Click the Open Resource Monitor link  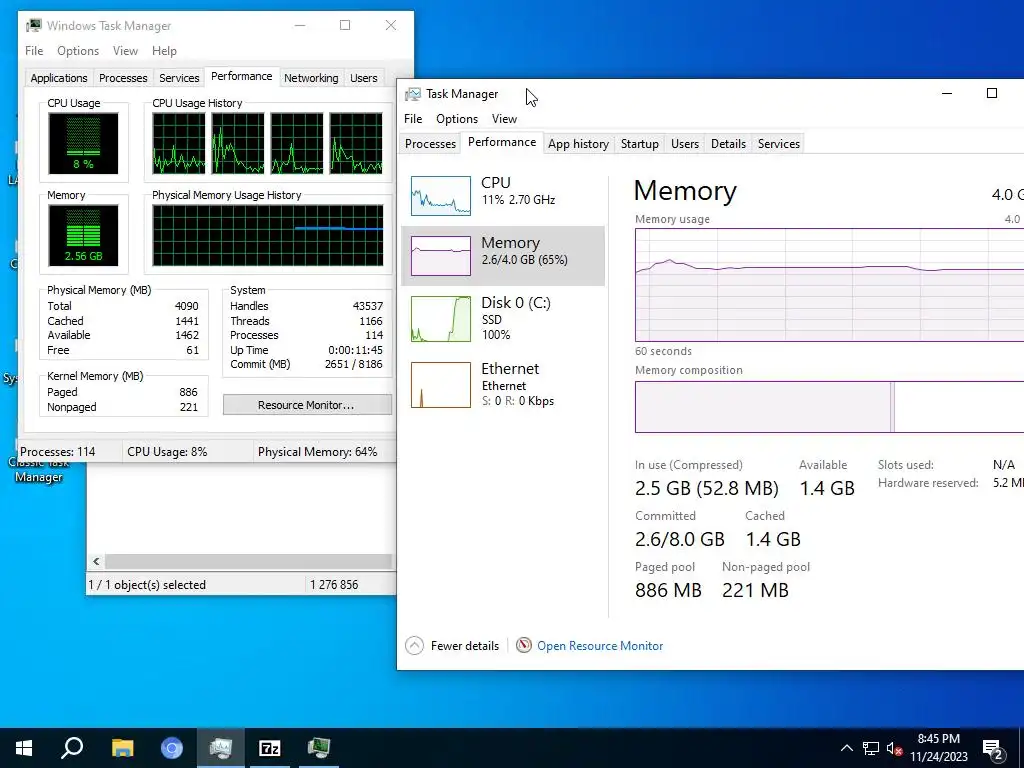pos(600,646)
